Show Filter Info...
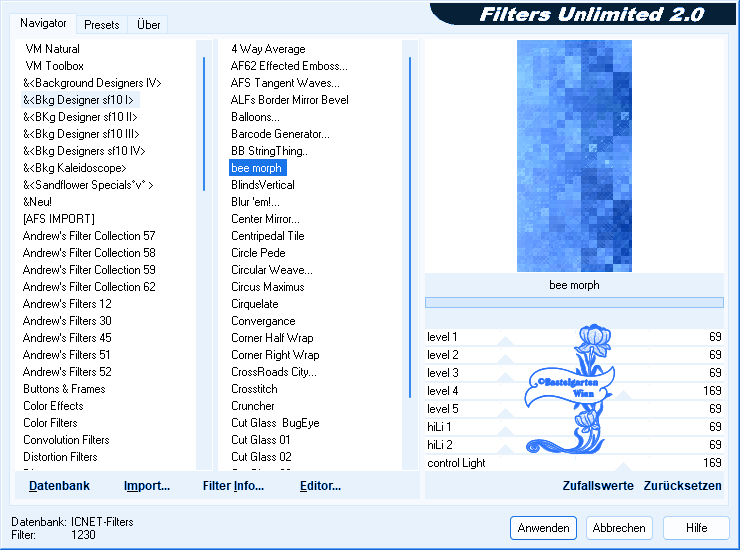This screenshot has width=740, height=550. [x=233, y=485]
